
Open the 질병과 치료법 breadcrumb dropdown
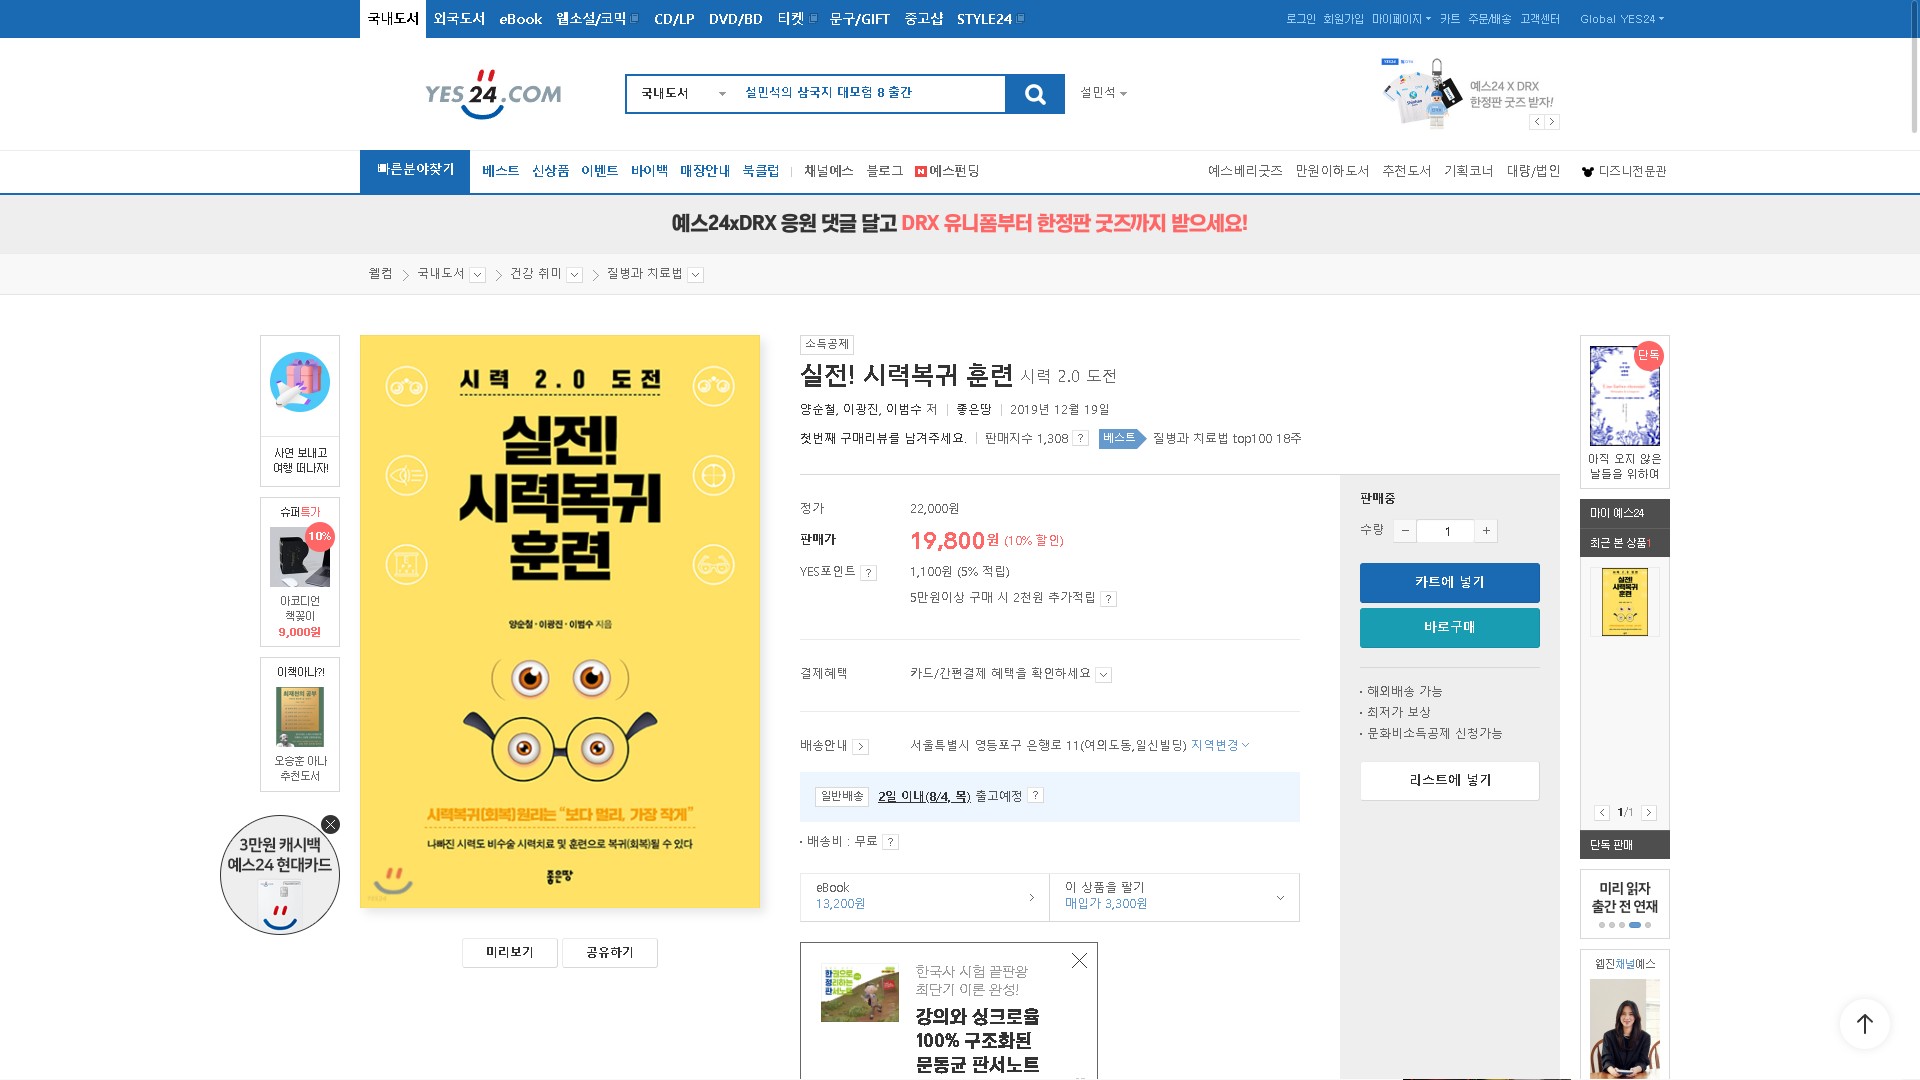point(696,275)
